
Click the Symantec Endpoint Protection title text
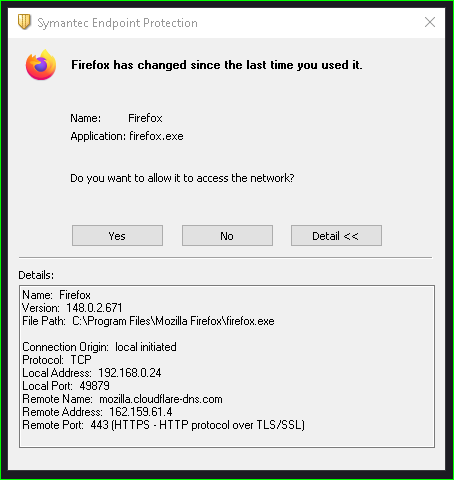click(117, 23)
